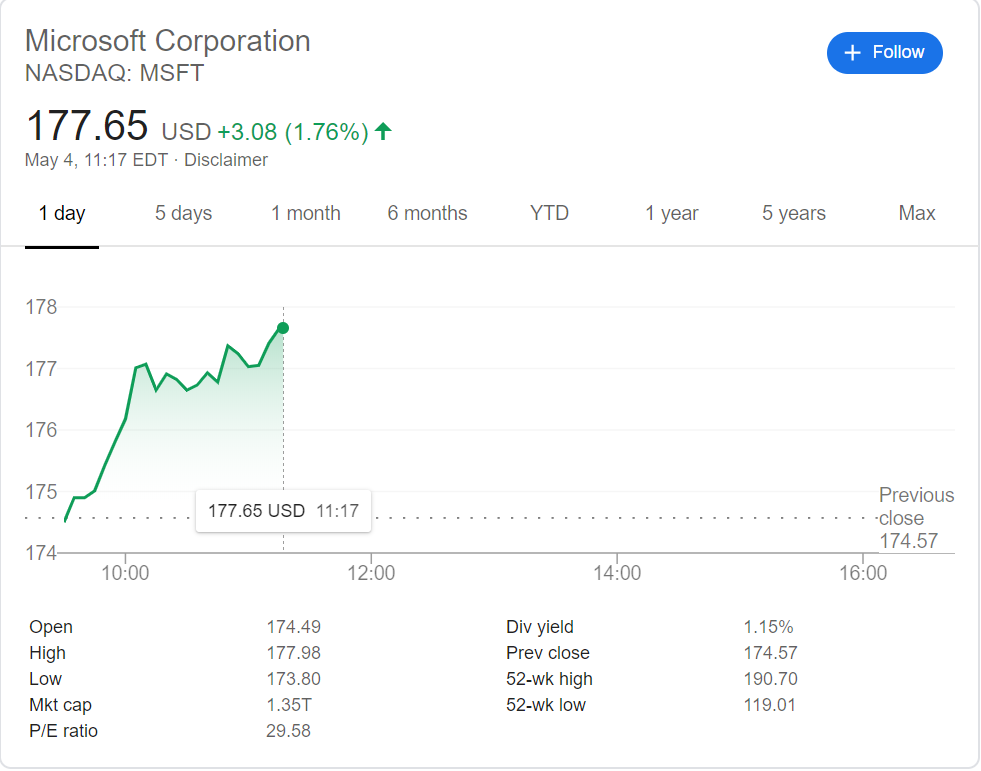Select the YTD range tab
981x771 pixels.
click(549, 213)
